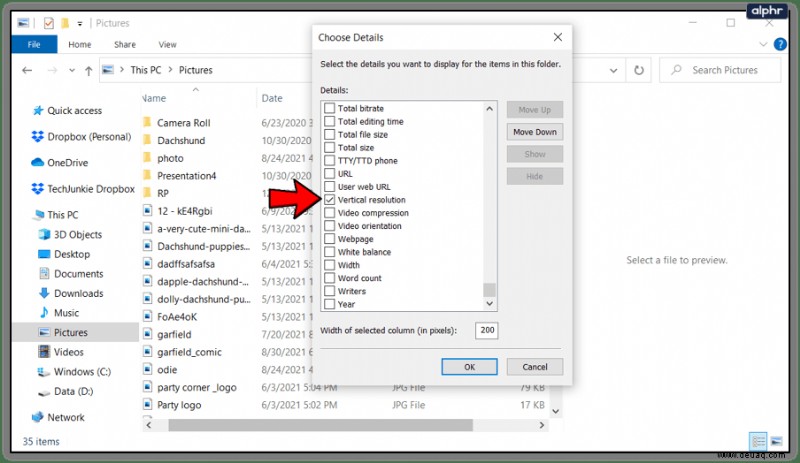Click the Properties quick access toolbar icon
Viewport: 800px width, 463px height.
point(49,23)
